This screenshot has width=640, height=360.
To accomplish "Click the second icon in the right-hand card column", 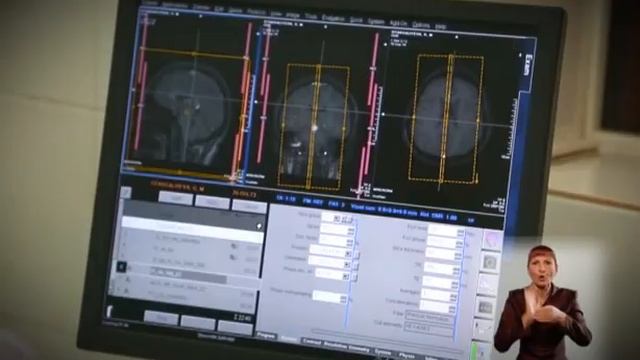I will pos(490,262).
